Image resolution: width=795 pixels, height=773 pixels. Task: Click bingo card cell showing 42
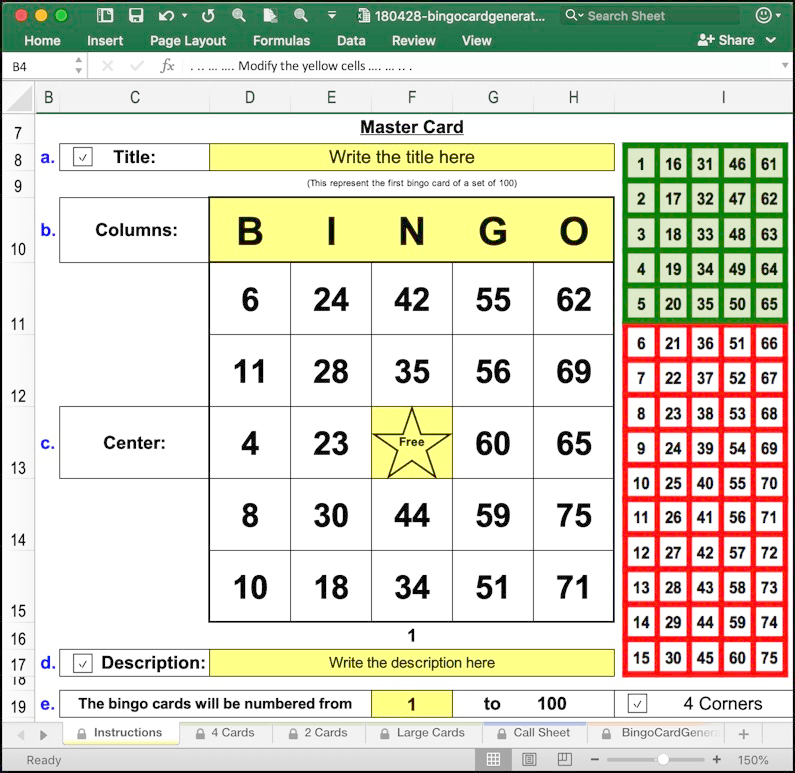[x=412, y=299]
